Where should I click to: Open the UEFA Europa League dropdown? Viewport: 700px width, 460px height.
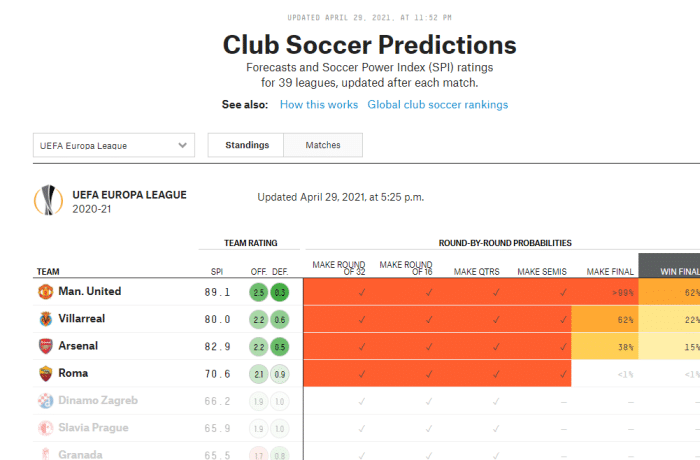[x=113, y=146]
